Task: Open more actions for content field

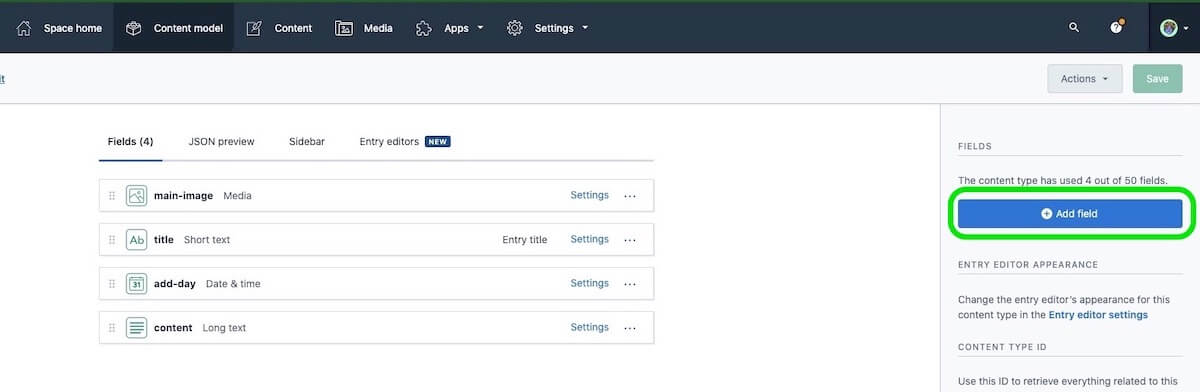Action: click(630, 328)
